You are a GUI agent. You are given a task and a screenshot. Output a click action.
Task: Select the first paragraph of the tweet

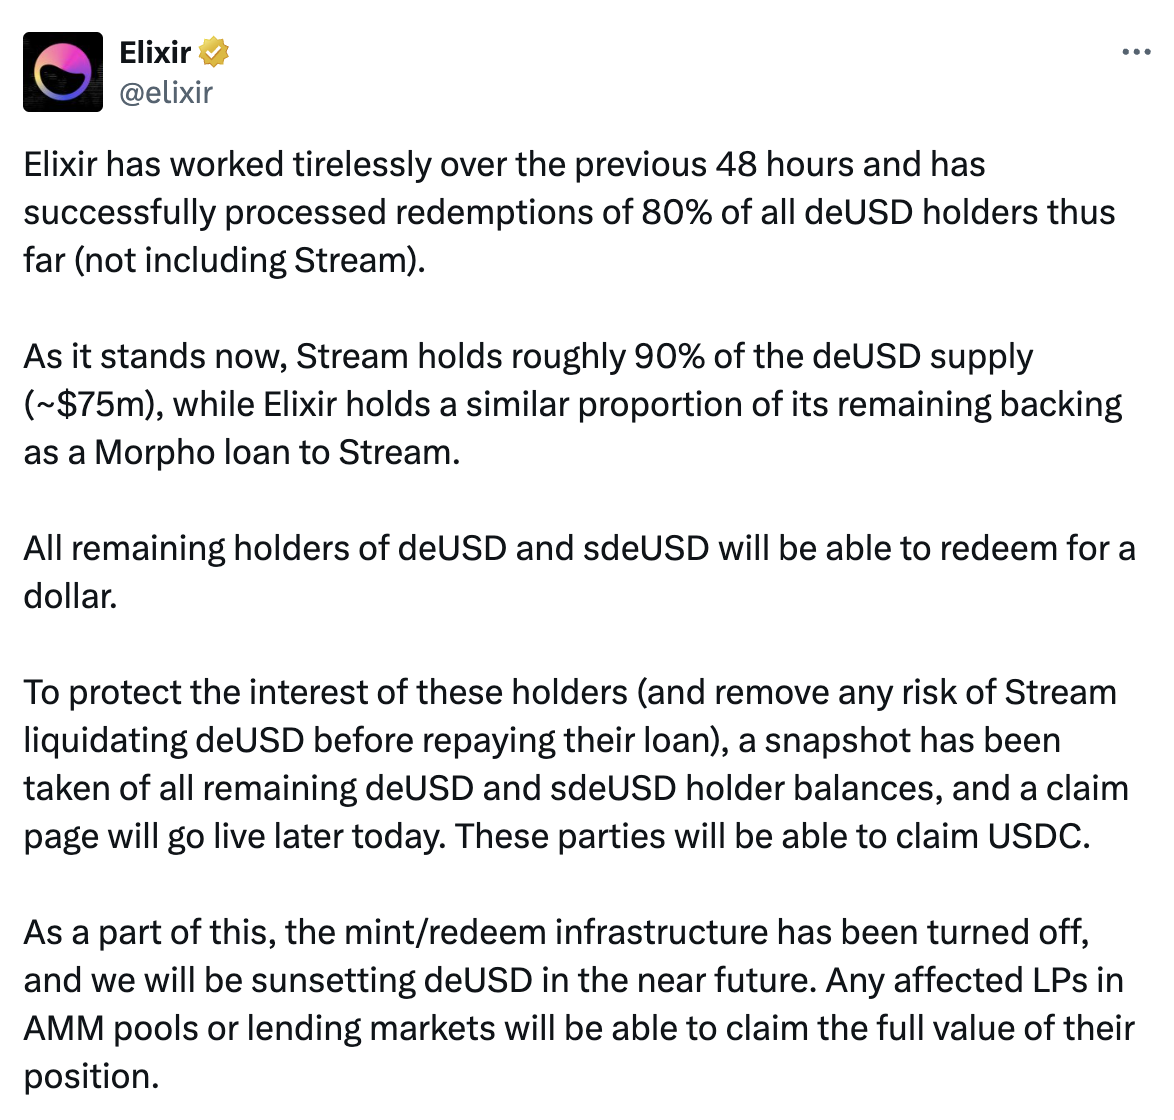[x=570, y=211]
